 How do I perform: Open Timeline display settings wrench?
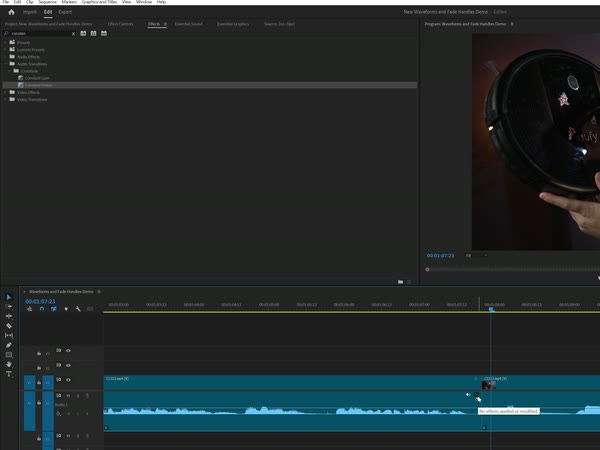78,309
